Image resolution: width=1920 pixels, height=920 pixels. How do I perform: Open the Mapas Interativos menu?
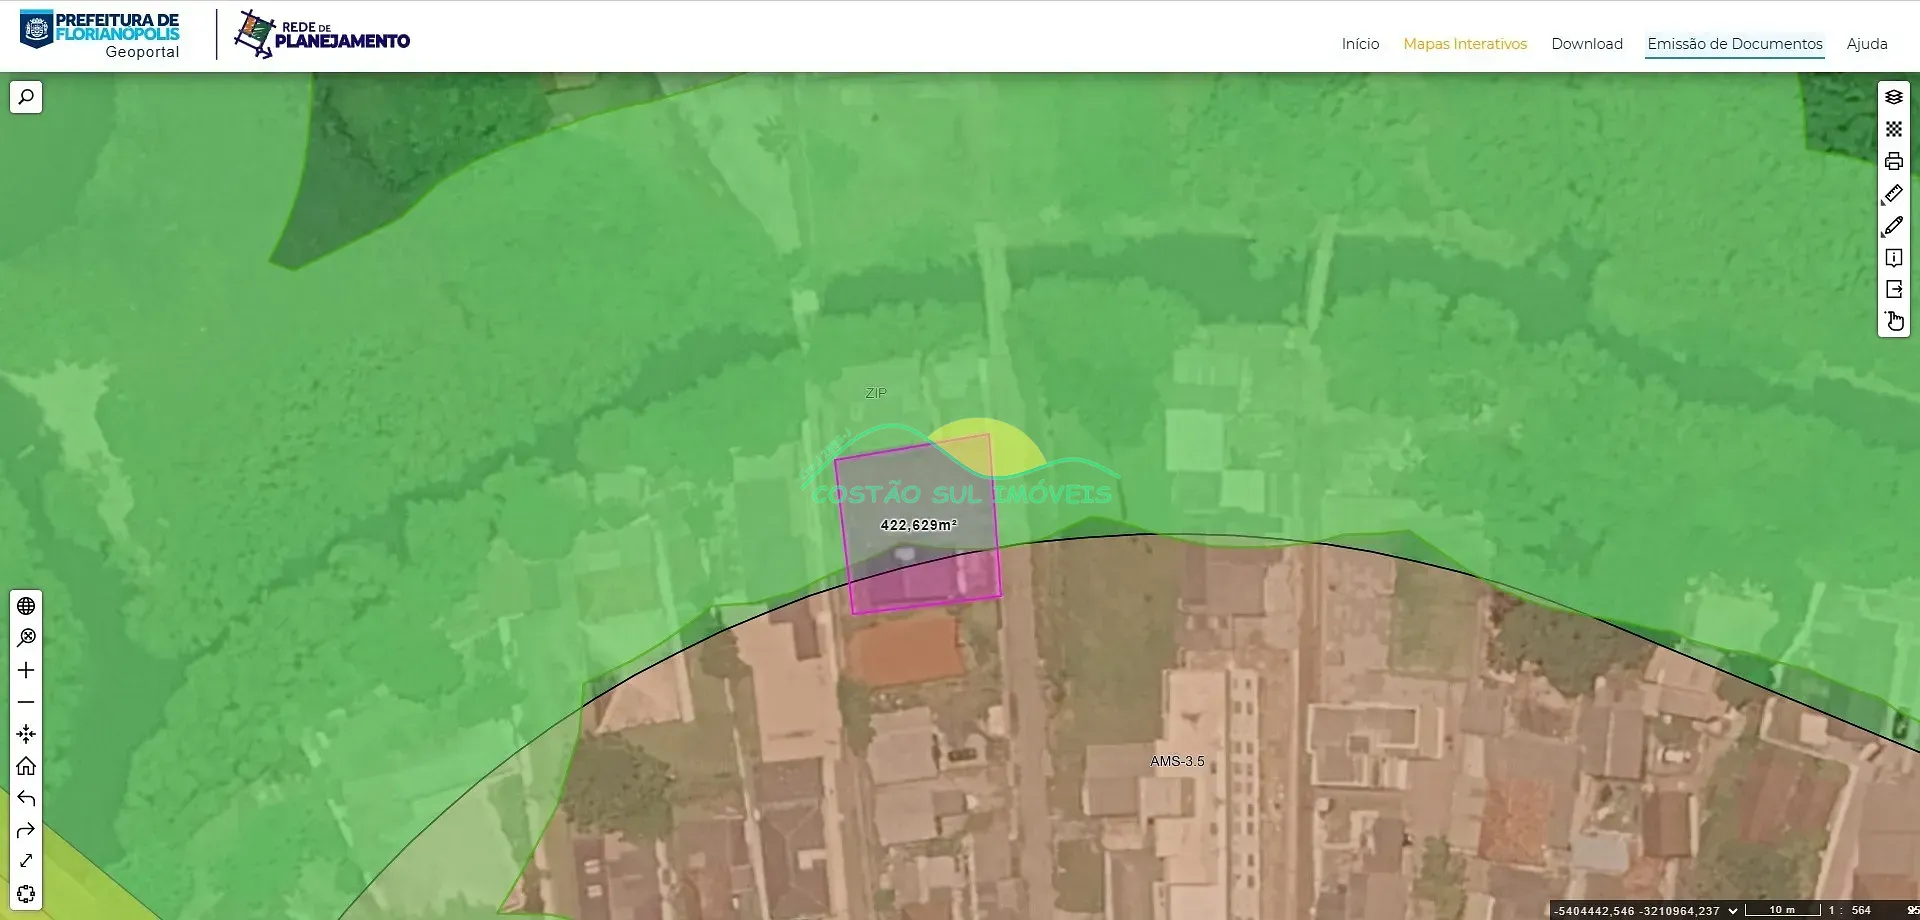pos(1465,44)
